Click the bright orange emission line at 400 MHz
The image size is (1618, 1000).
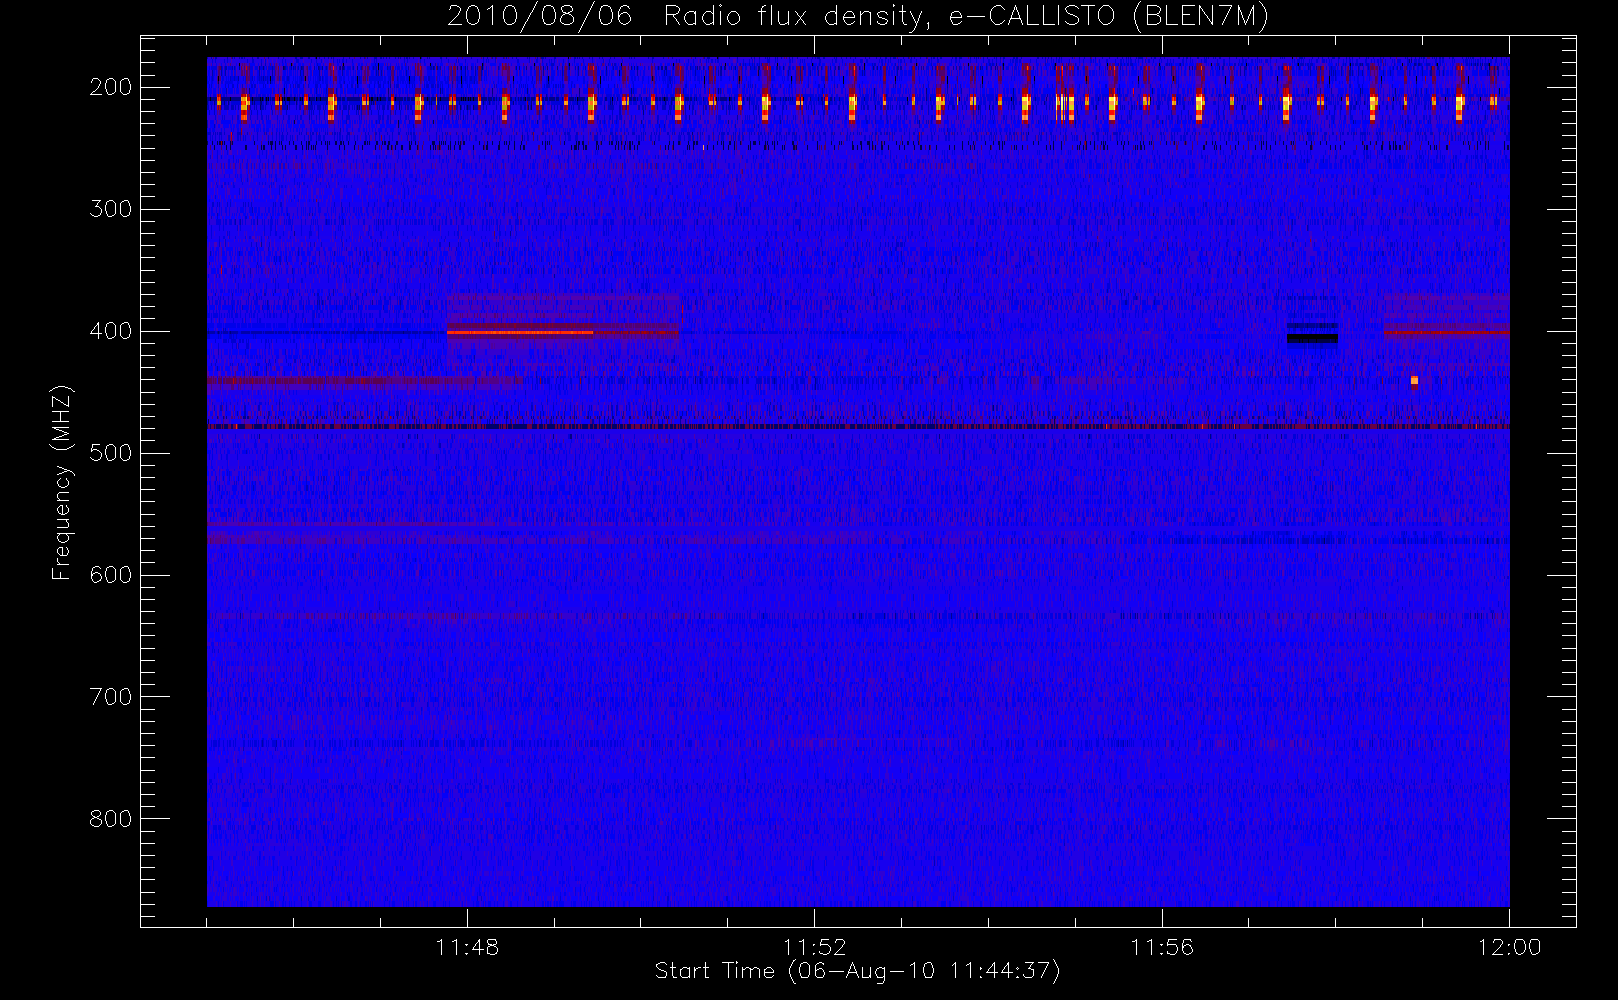[520, 332]
